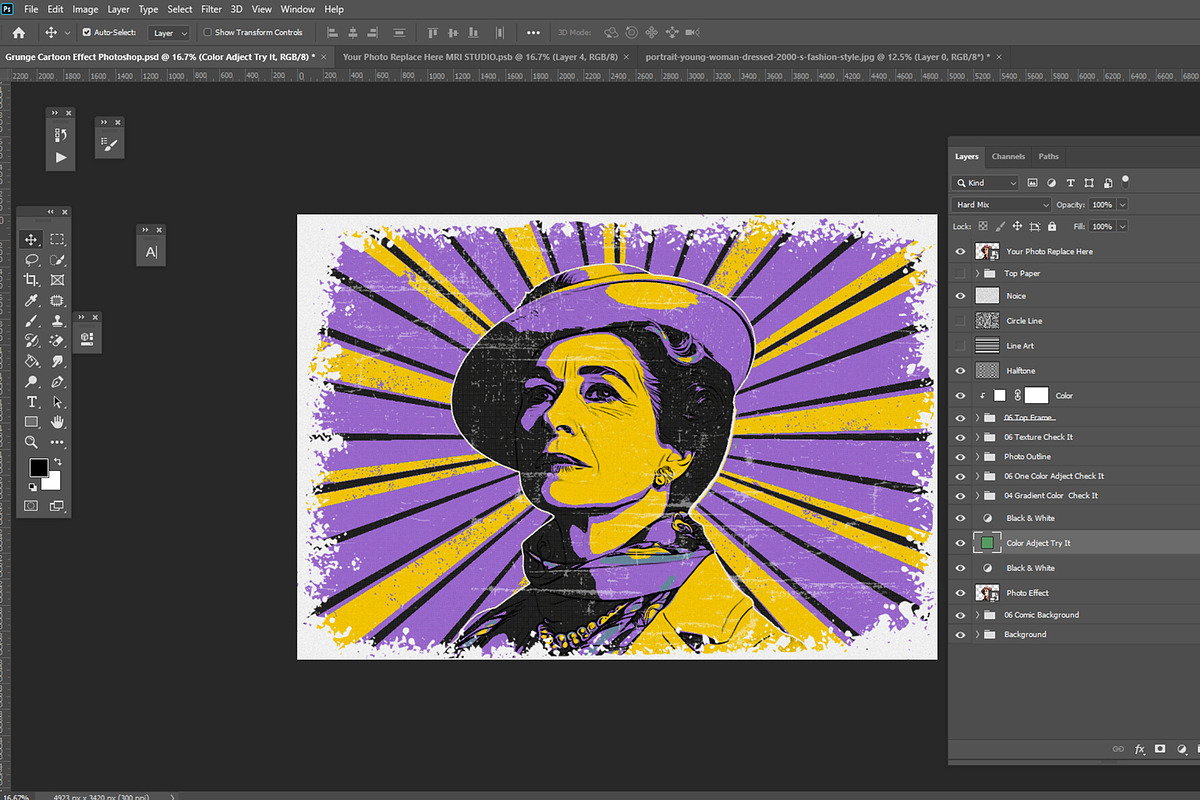Screen dimensions: 1200x800
Task: Expand the Photo Outline group
Action: click(x=977, y=457)
